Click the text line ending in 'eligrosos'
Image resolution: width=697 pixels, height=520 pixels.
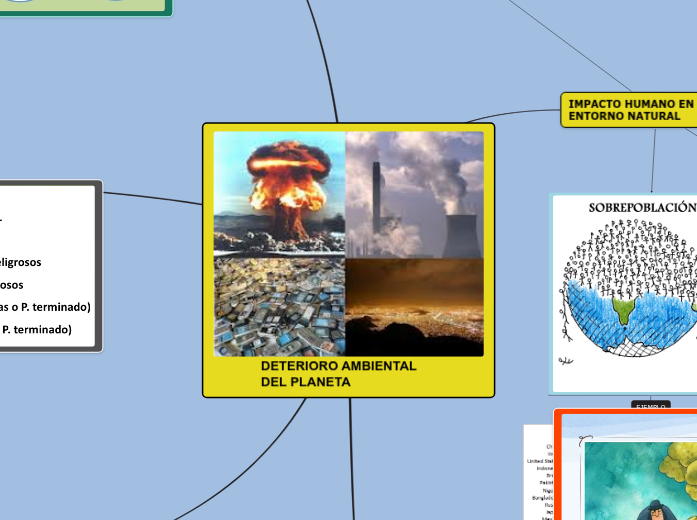pyautogui.click(x=20, y=262)
